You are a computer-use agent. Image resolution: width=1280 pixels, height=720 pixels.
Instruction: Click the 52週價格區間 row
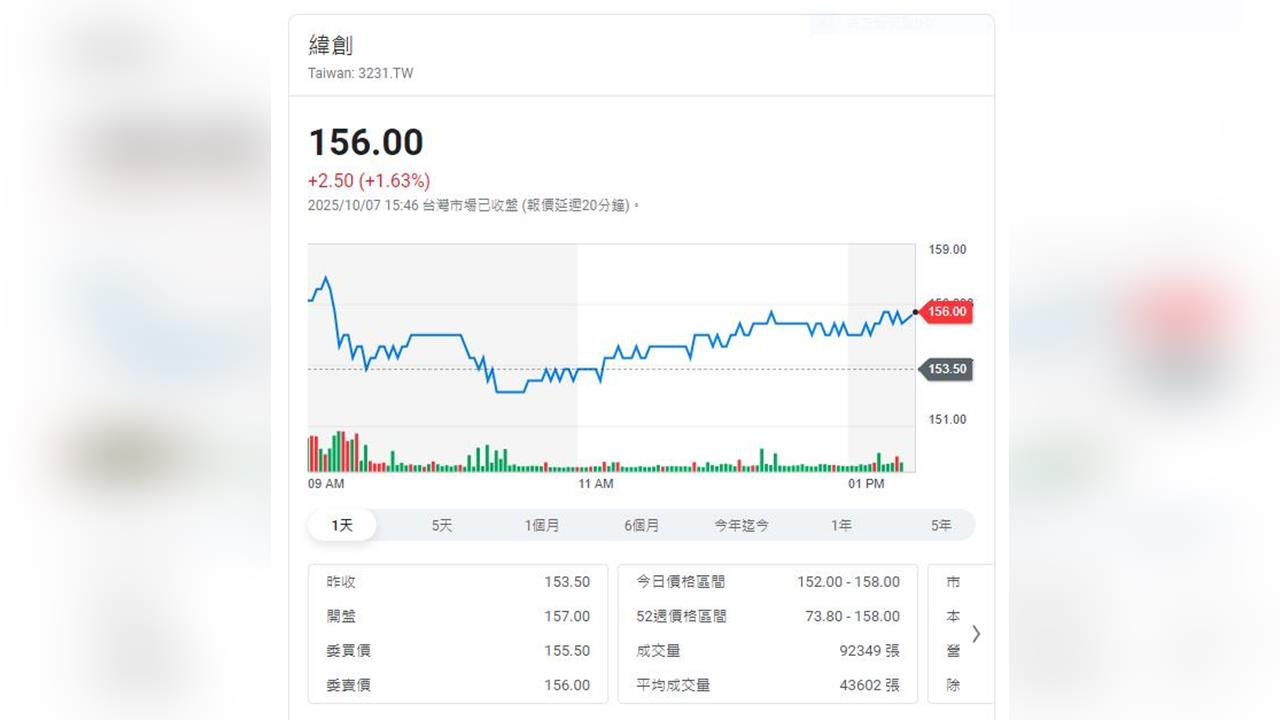768,616
